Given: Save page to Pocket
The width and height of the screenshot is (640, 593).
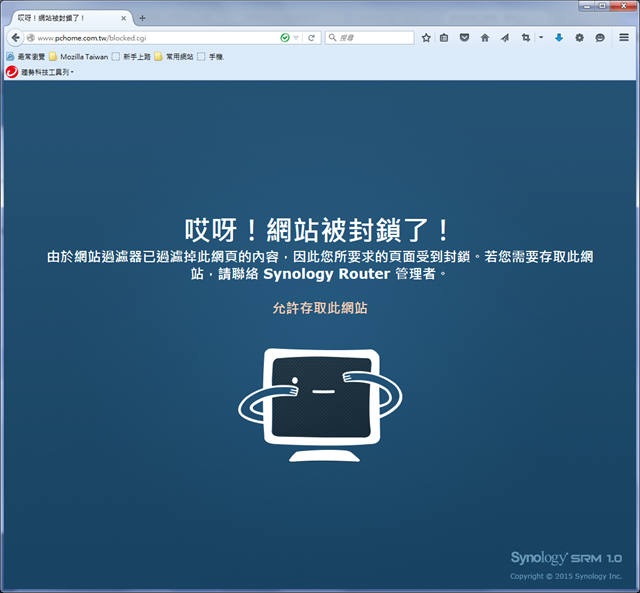Looking at the screenshot, I should click(x=464, y=38).
